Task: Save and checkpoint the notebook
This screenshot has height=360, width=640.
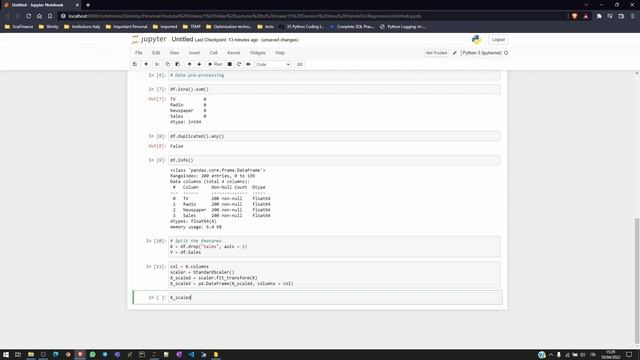Action: 135,64
